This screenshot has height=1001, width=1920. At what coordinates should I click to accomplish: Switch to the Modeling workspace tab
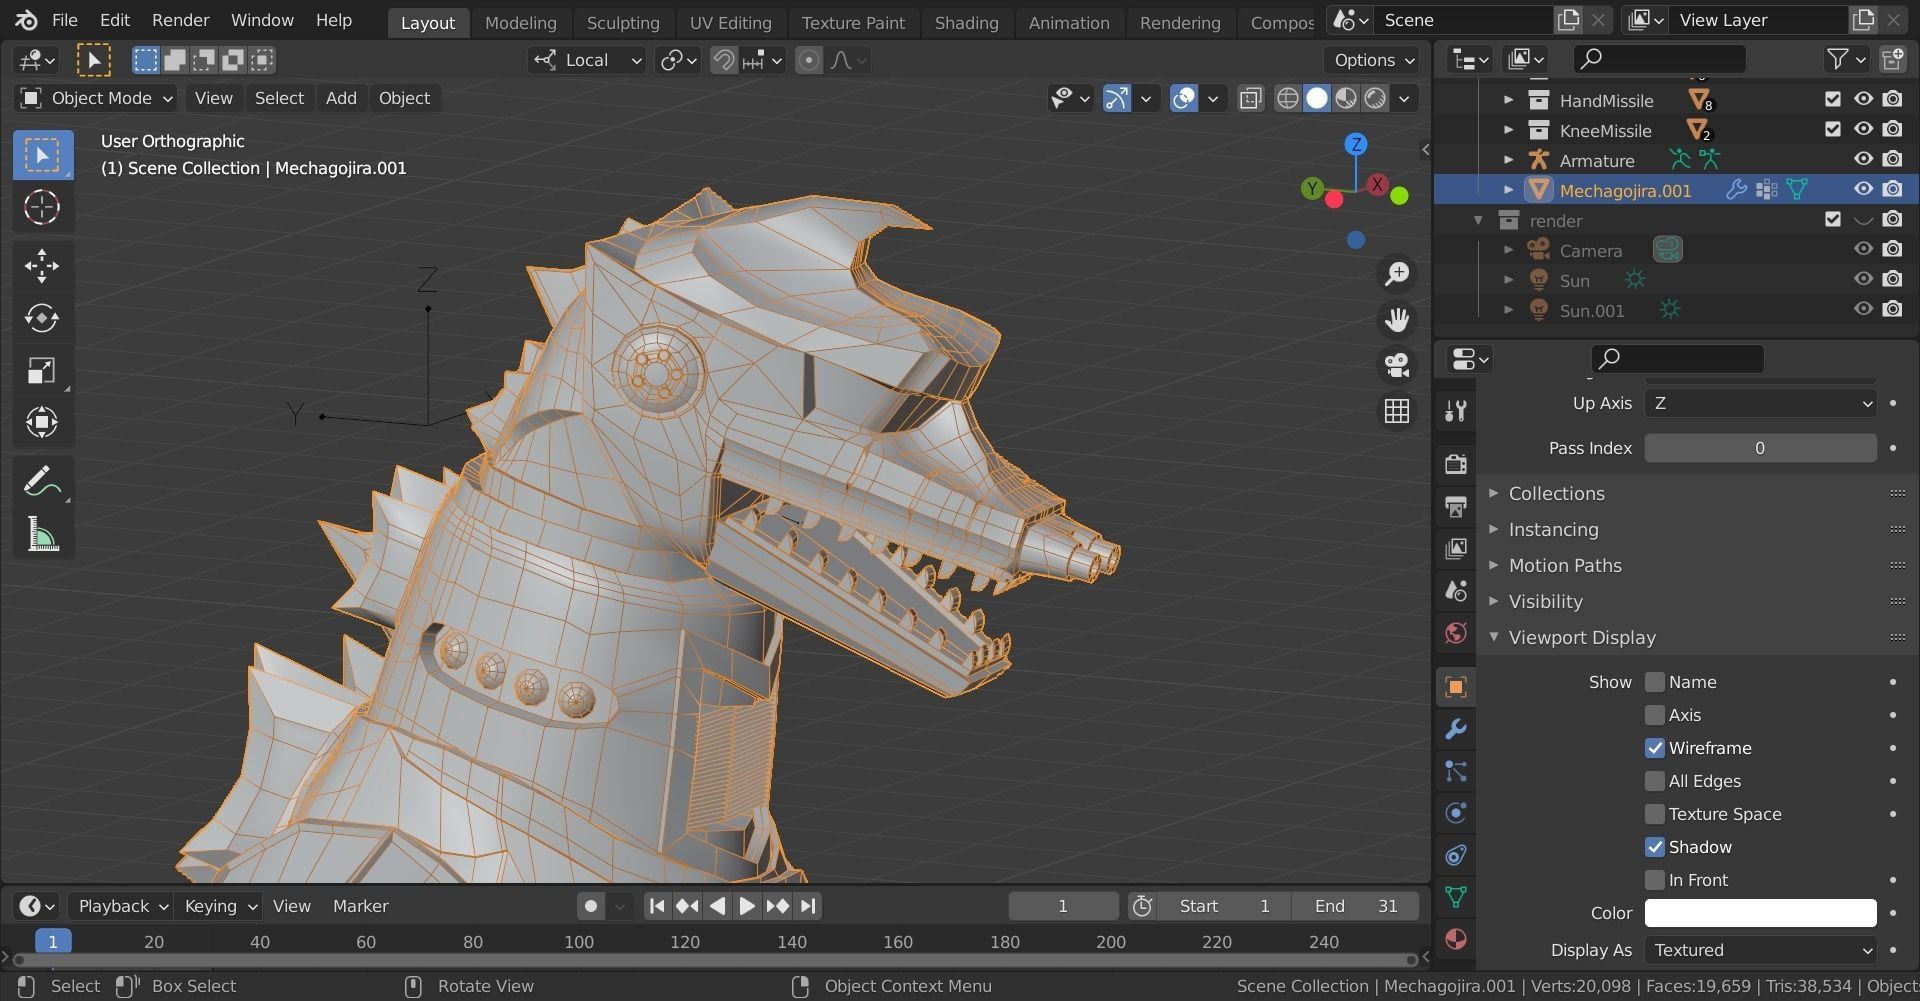520,22
